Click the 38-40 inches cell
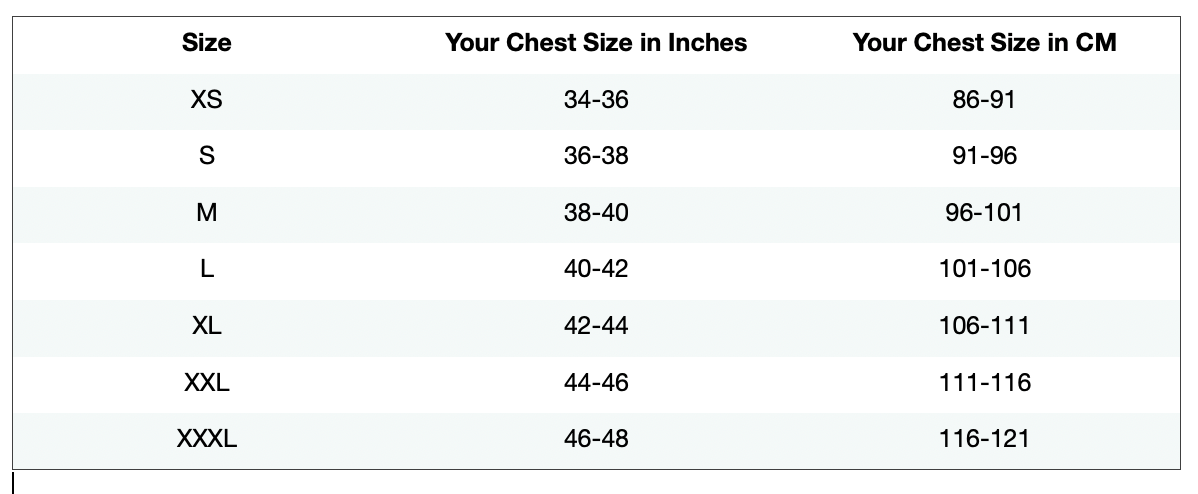The image size is (1198, 494). tap(596, 213)
